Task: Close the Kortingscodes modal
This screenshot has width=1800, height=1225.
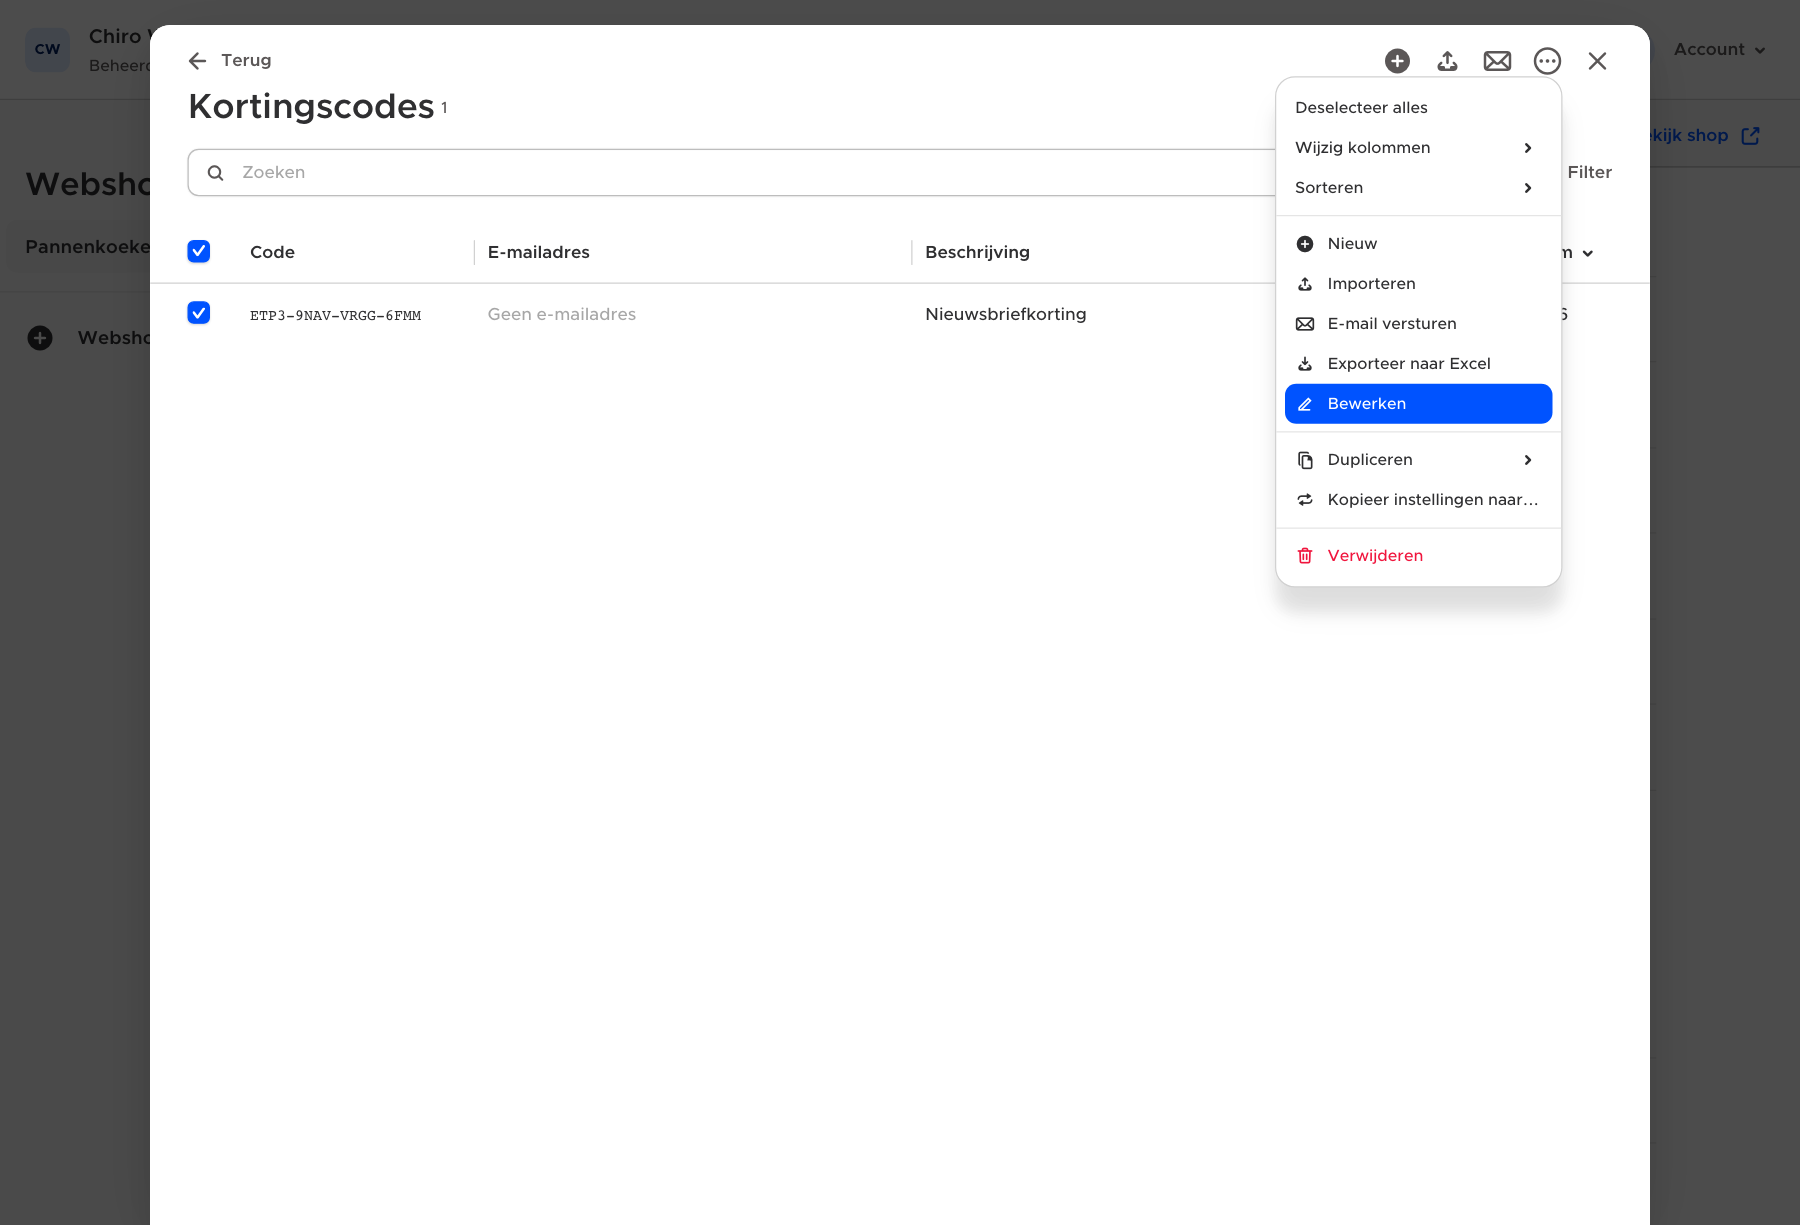Action: pos(1597,61)
